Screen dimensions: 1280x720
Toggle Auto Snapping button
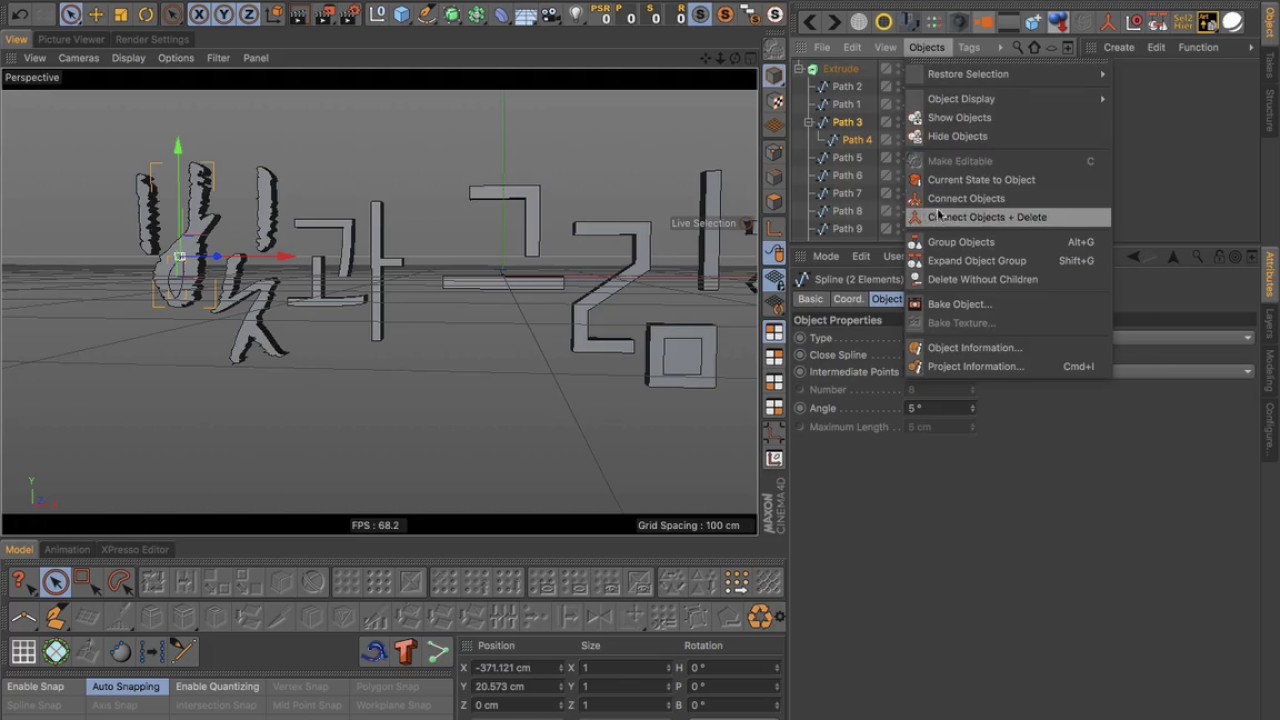(x=126, y=687)
